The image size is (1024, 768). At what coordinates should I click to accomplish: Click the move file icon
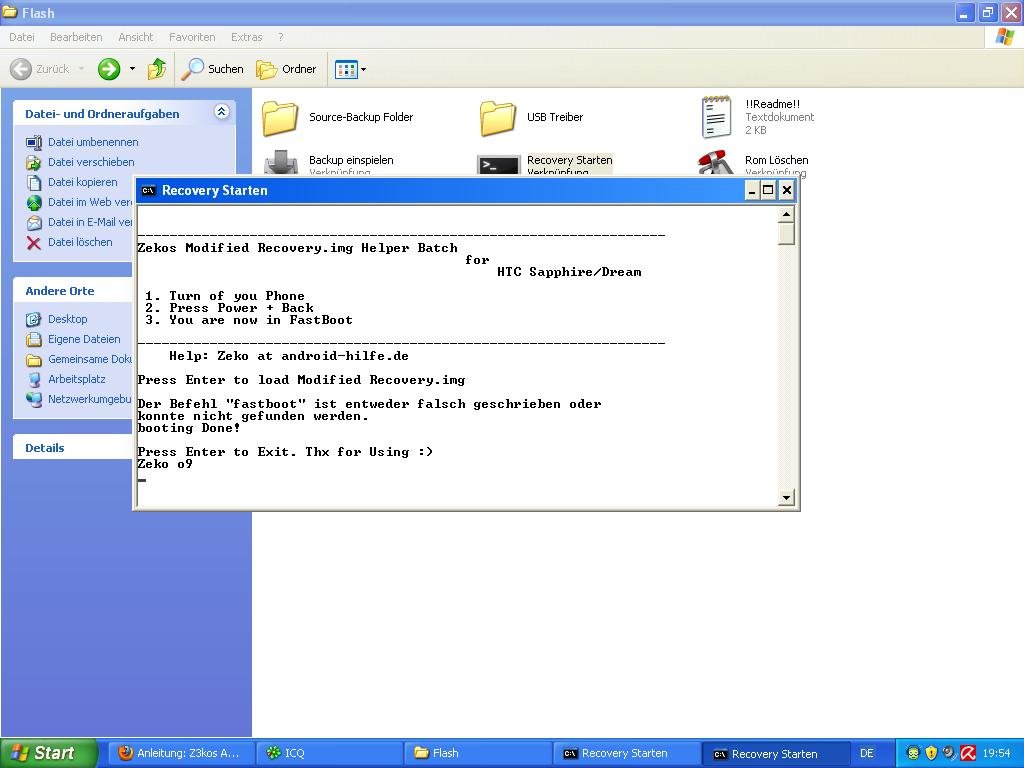point(34,163)
